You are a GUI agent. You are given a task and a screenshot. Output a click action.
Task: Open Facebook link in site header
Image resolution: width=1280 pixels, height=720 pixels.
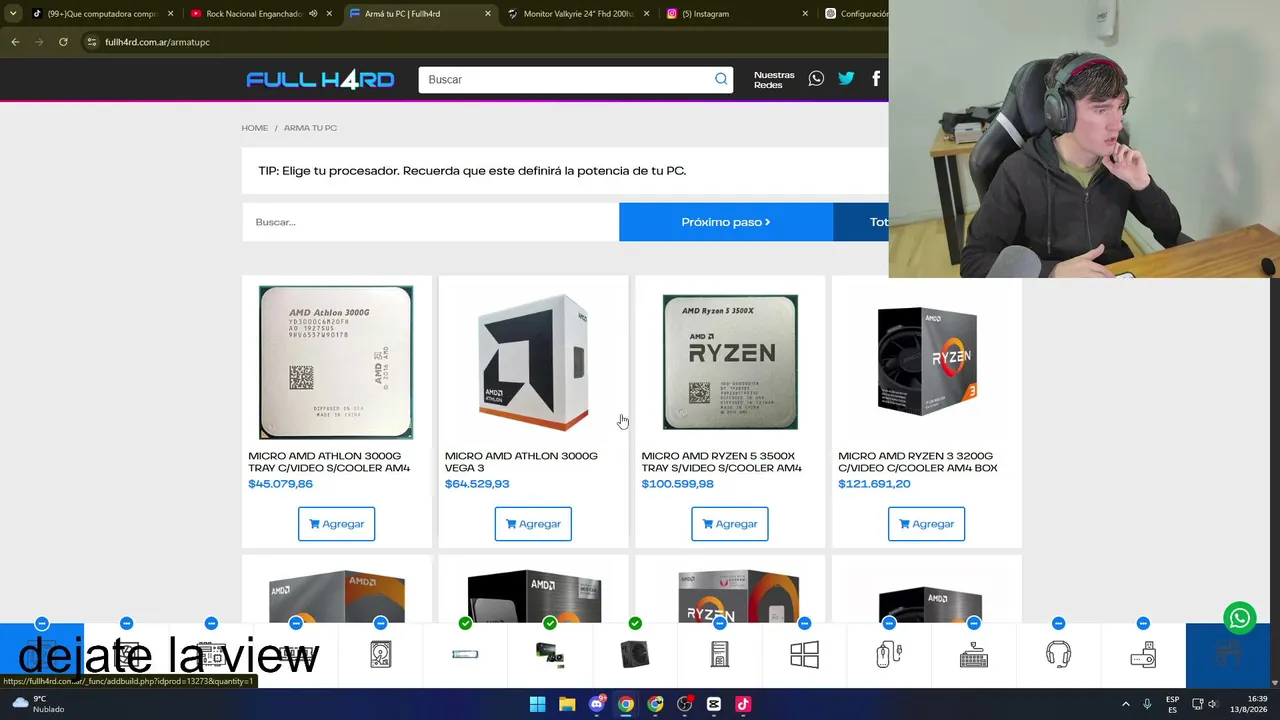pos(876,79)
